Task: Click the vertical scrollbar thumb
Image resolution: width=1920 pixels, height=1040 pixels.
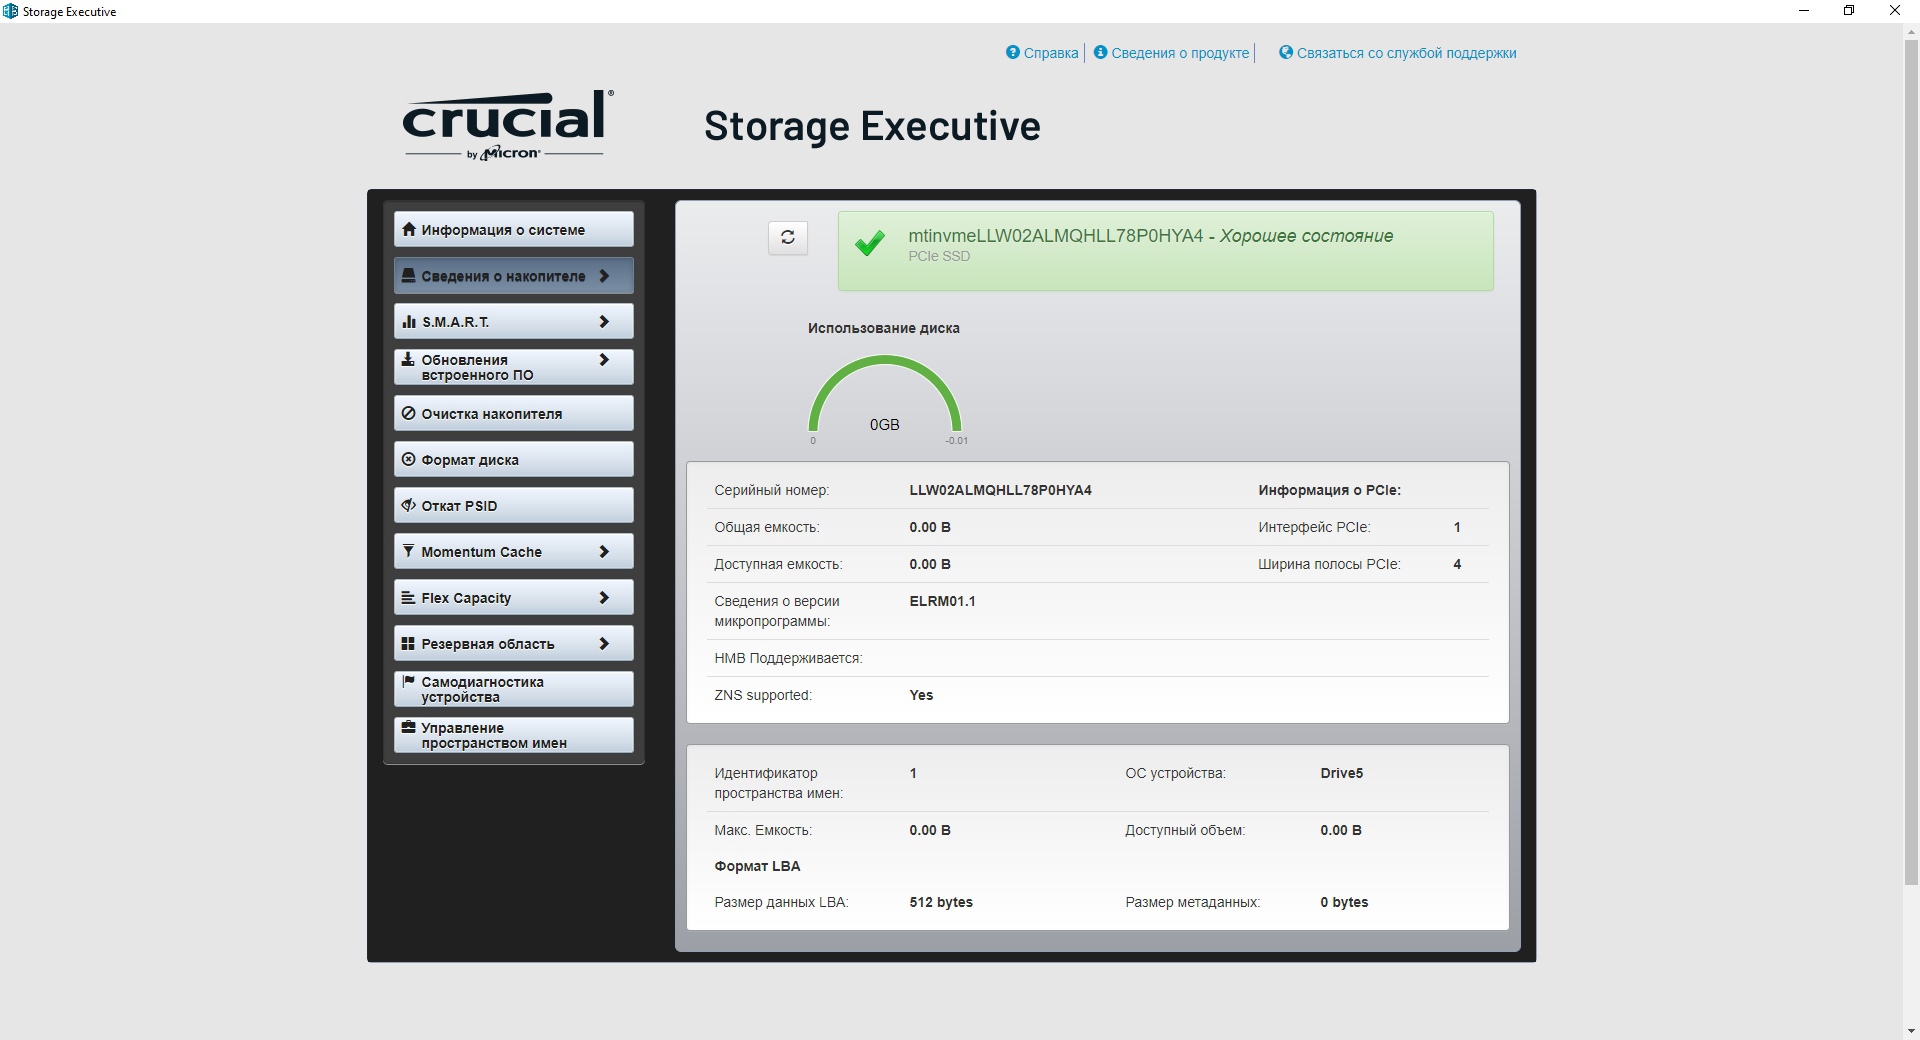Action: pos(1911,460)
